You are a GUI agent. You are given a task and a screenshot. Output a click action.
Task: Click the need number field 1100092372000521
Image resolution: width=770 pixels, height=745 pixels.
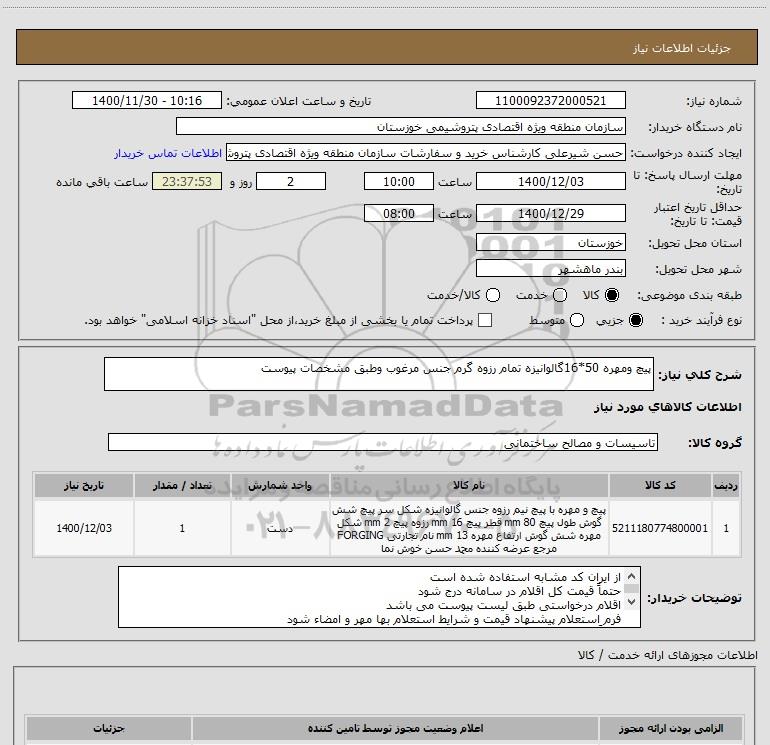coord(550,100)
